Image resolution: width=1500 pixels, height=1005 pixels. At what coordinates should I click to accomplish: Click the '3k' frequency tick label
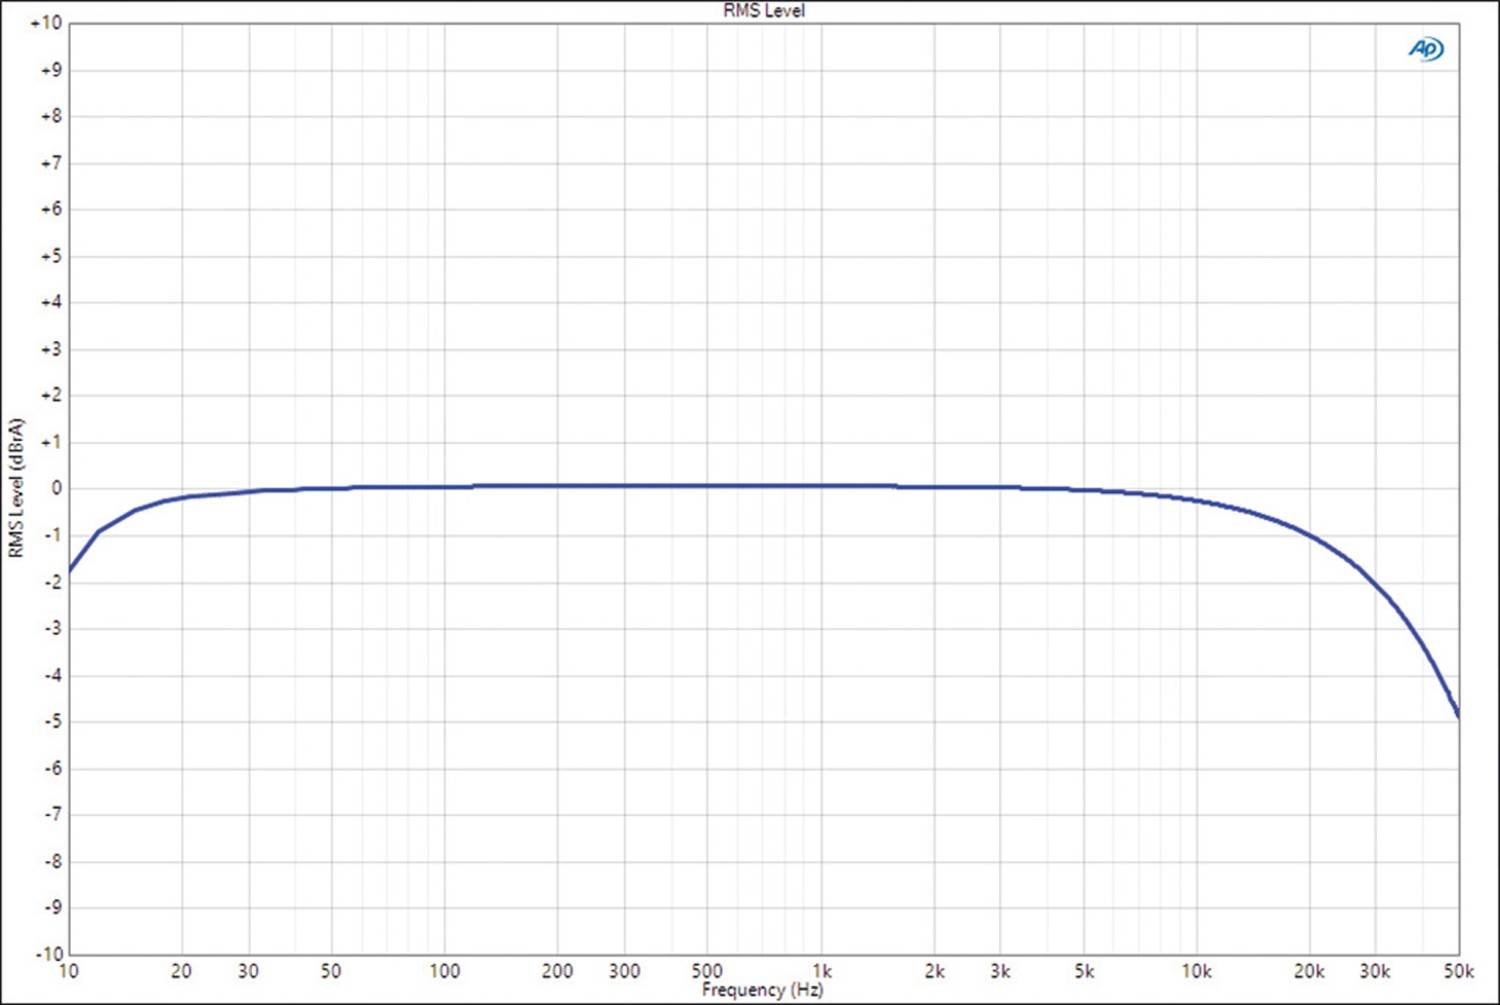click(1000, 971)
